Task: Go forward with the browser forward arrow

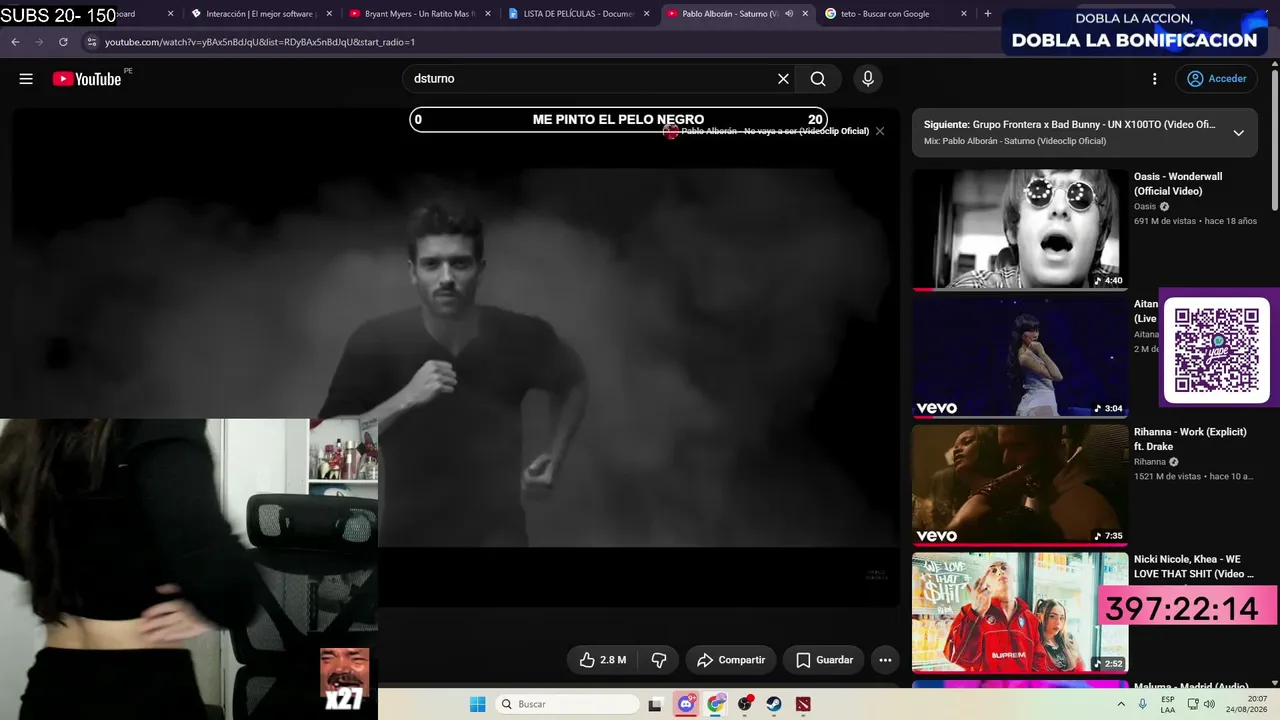Action: pyautogui.click(x=39, y=42)
